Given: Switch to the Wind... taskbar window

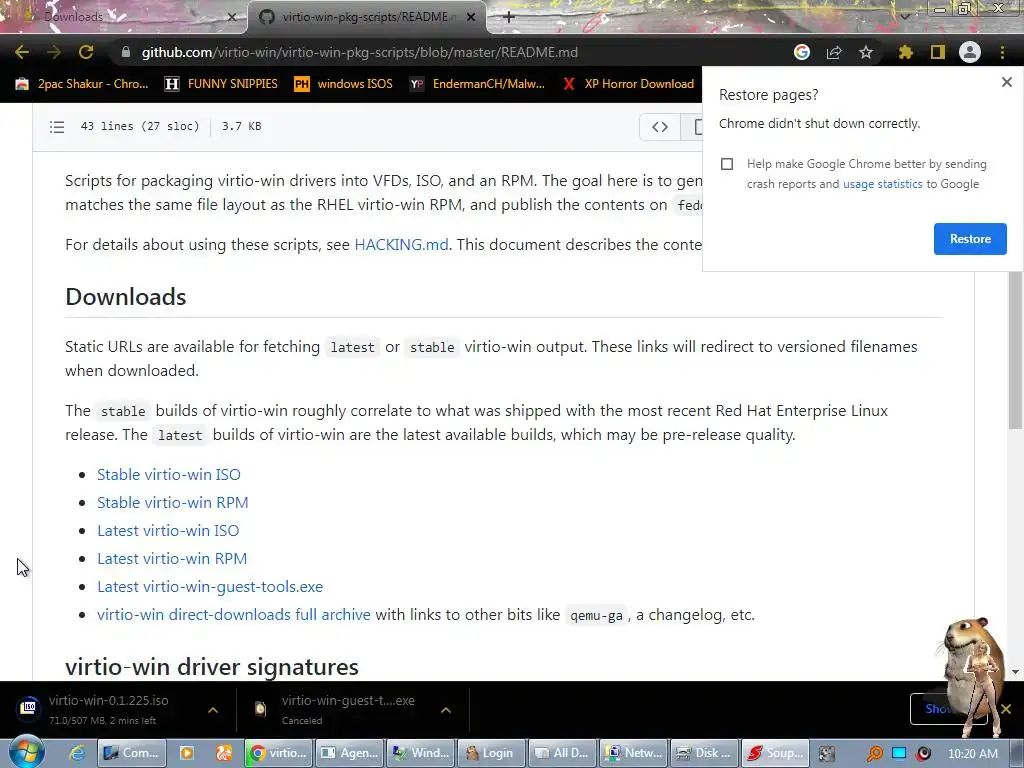Looking at the screenshot, I should 421,753.
